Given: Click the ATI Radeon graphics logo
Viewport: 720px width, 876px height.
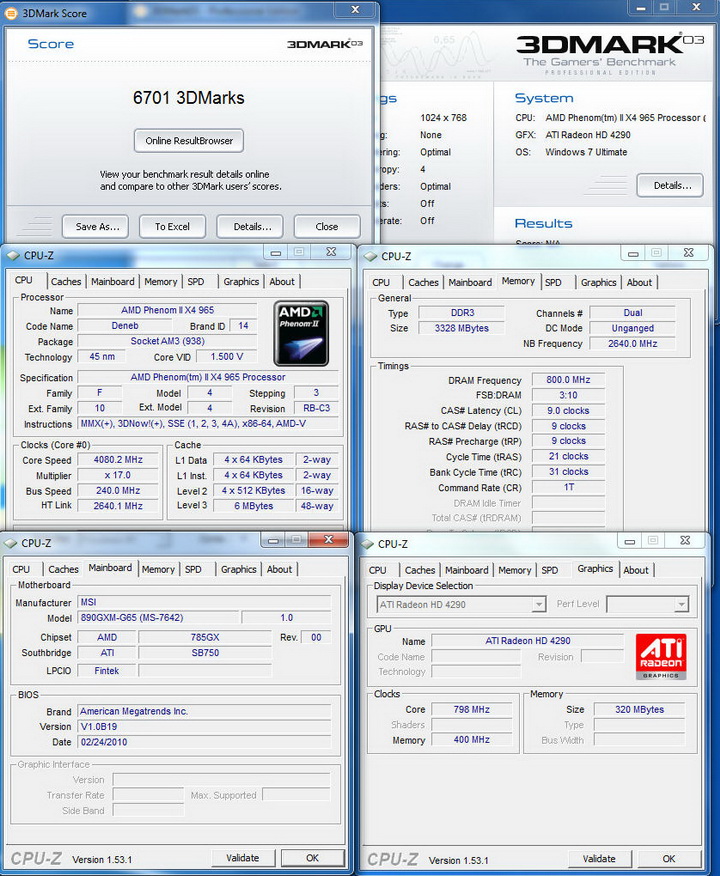Looking at the screenshot, I should point(661,656).
